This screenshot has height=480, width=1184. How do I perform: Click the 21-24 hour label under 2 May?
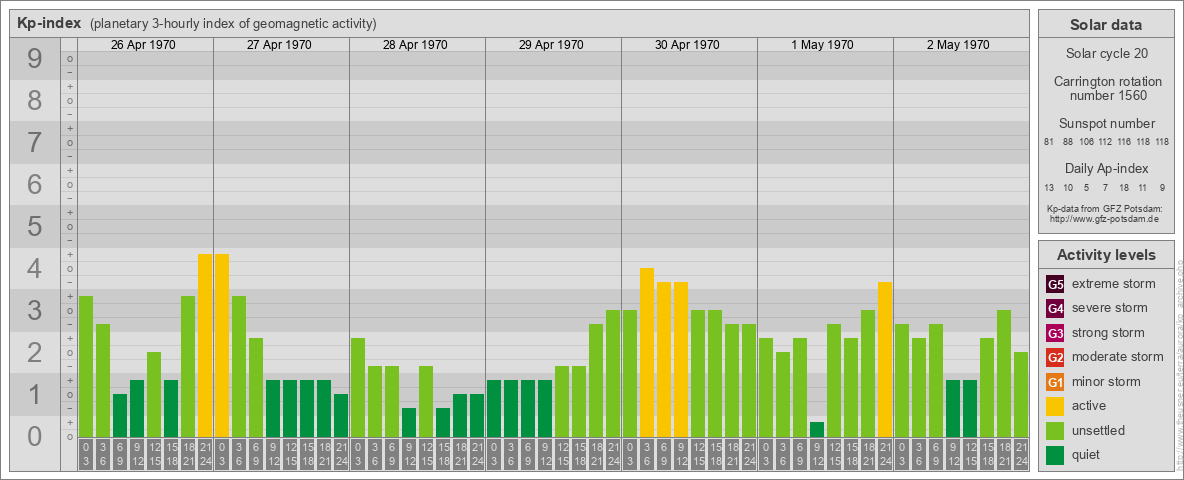click(x=1021, y=455)
